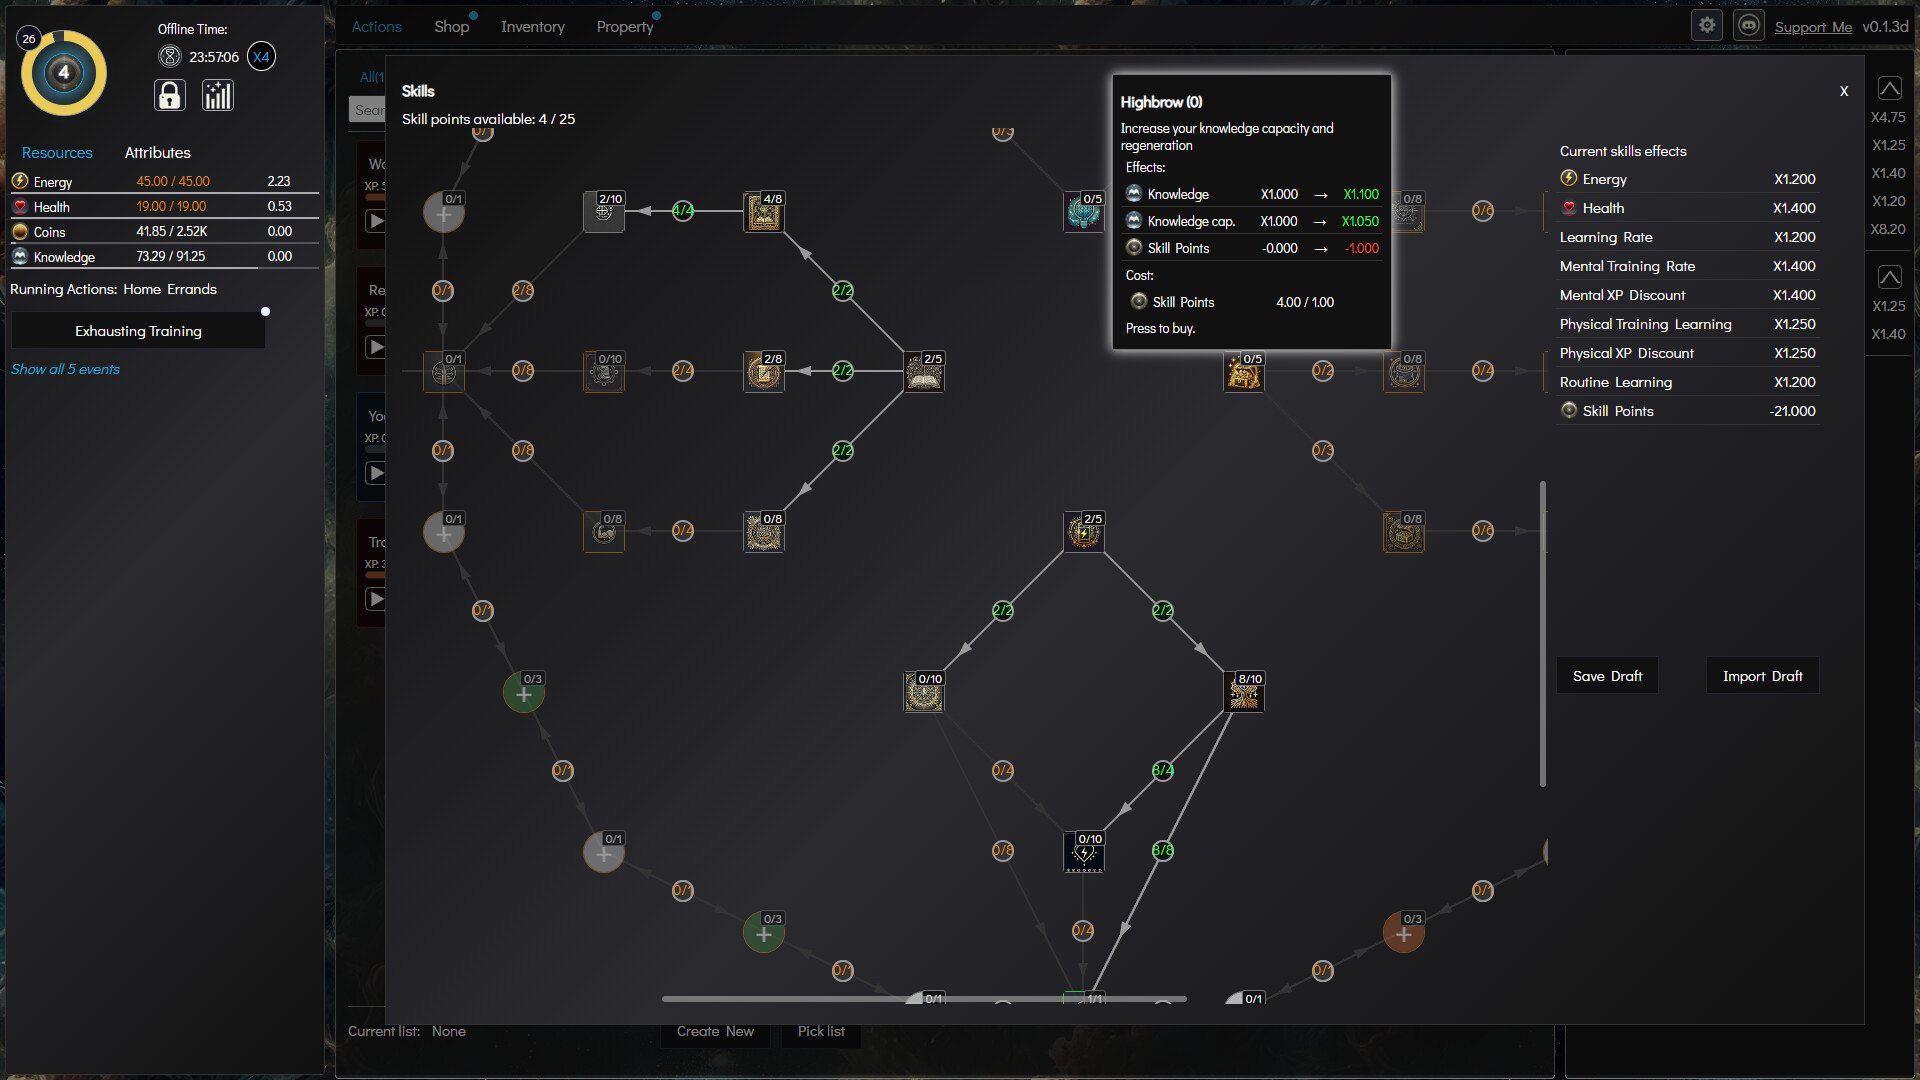Select the 8/10 owl skill node
This screenshot has height=1080, width=1920.
tap(1243, 691)
